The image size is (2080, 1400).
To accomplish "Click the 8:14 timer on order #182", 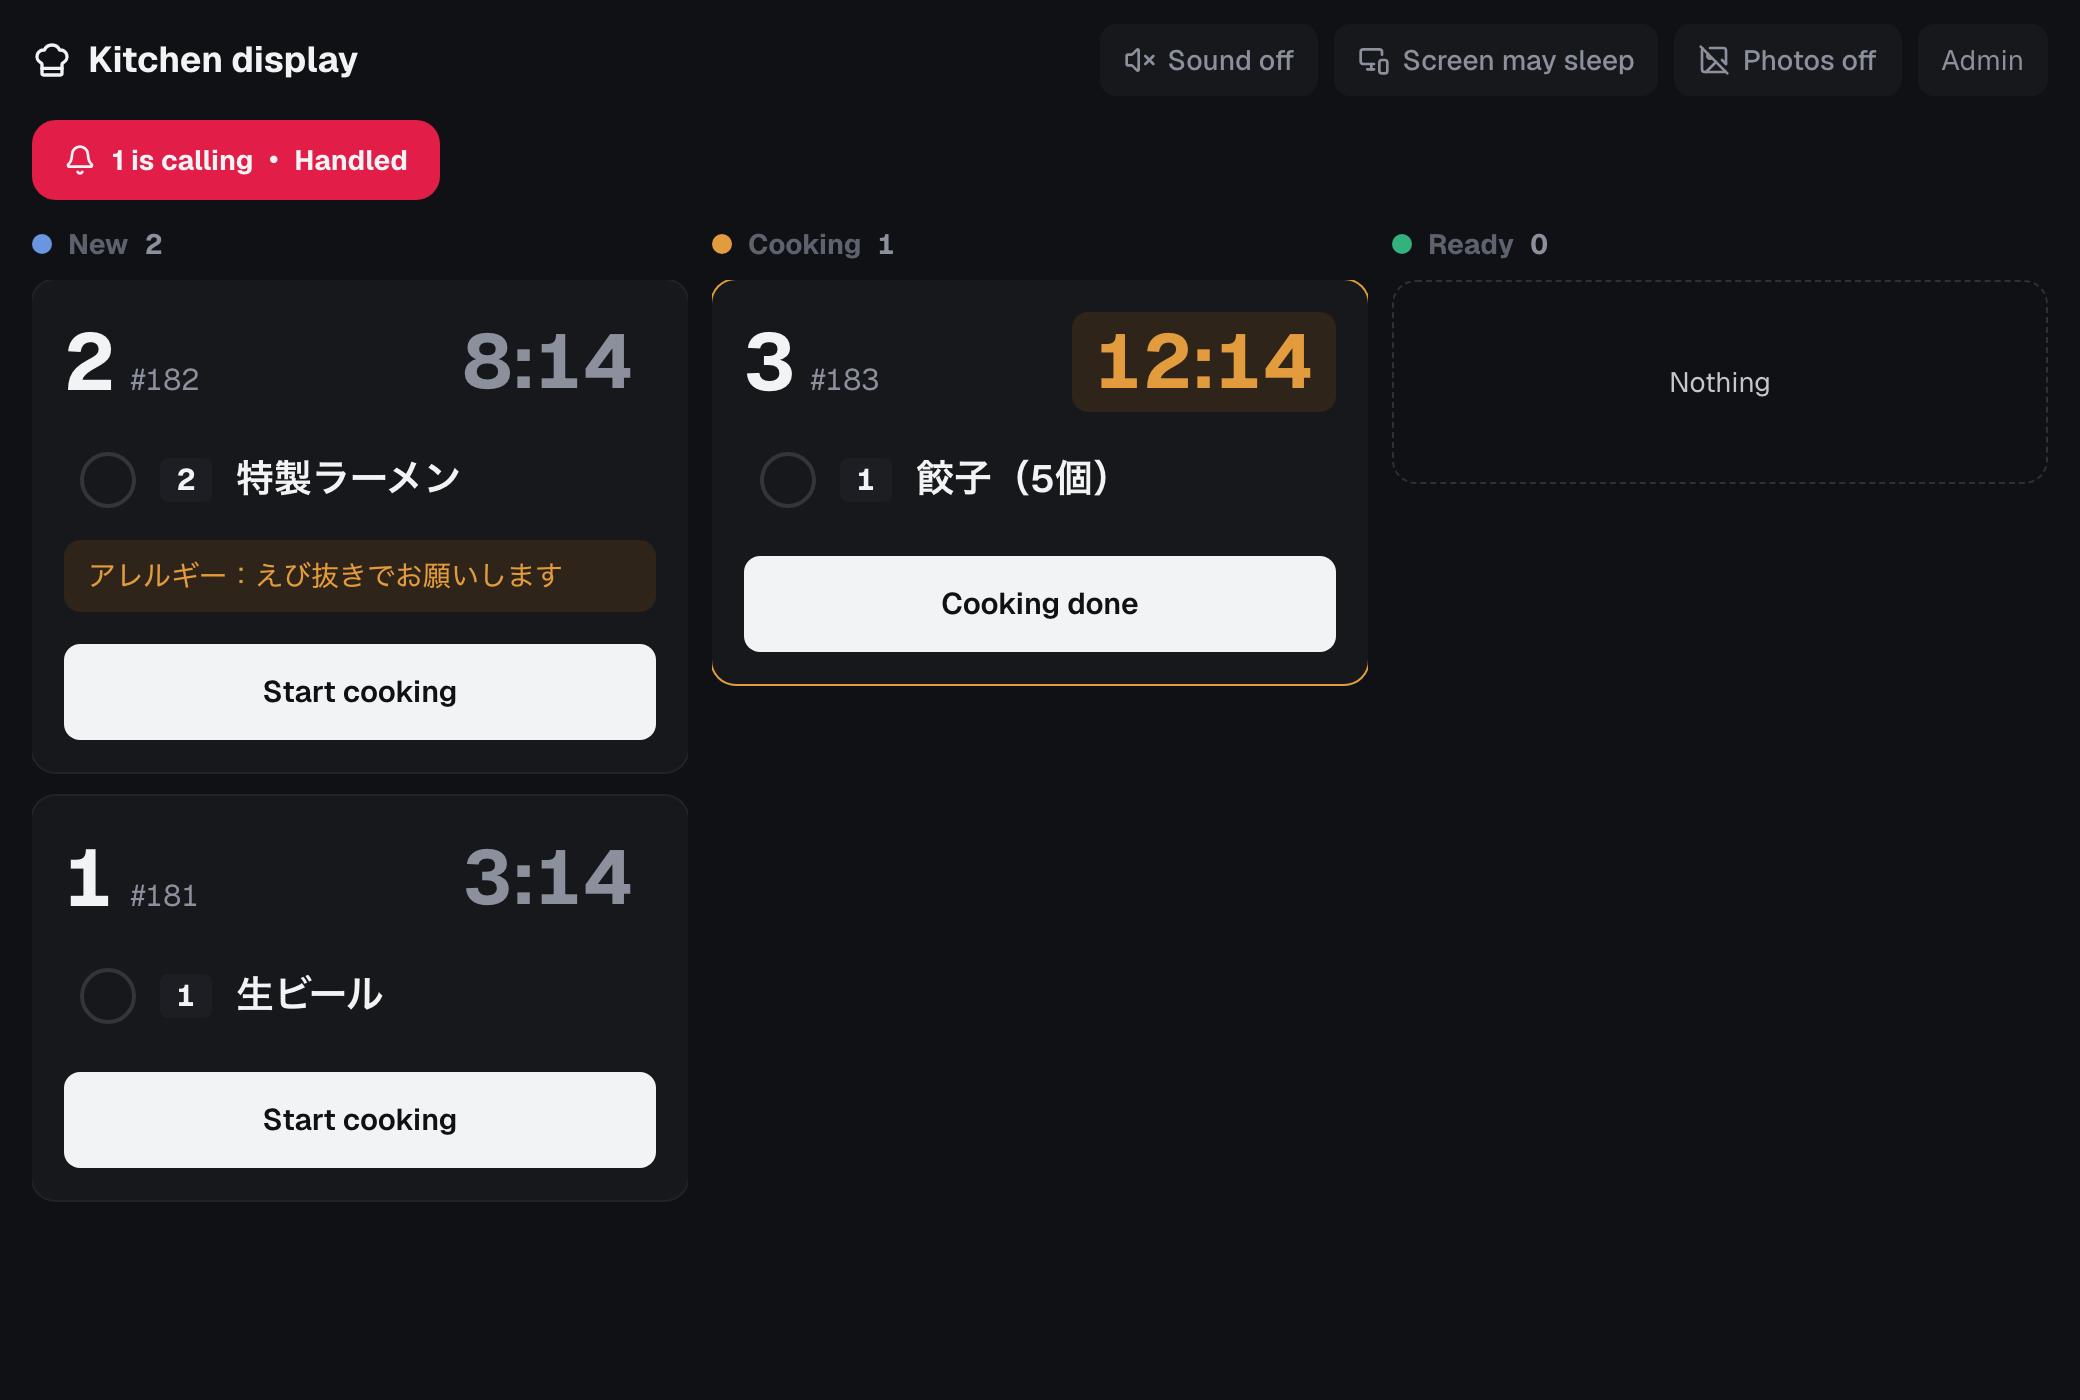I will coord(547,362).
